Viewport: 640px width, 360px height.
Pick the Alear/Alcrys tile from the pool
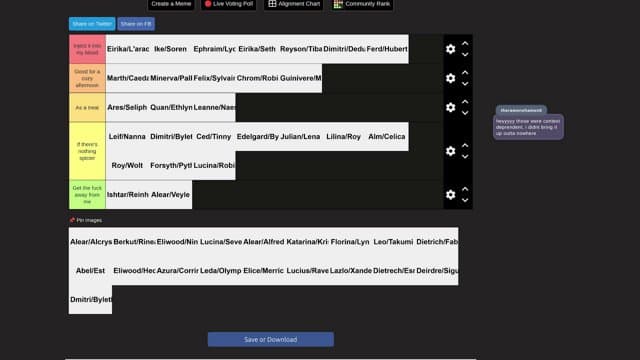[91, 242]
